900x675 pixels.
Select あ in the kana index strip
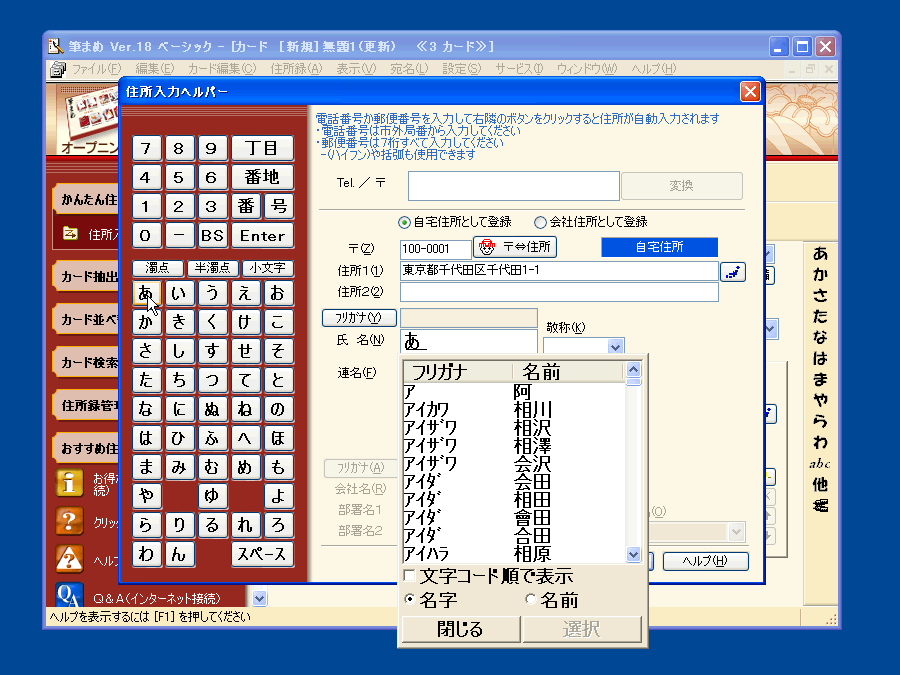(820, 253)
